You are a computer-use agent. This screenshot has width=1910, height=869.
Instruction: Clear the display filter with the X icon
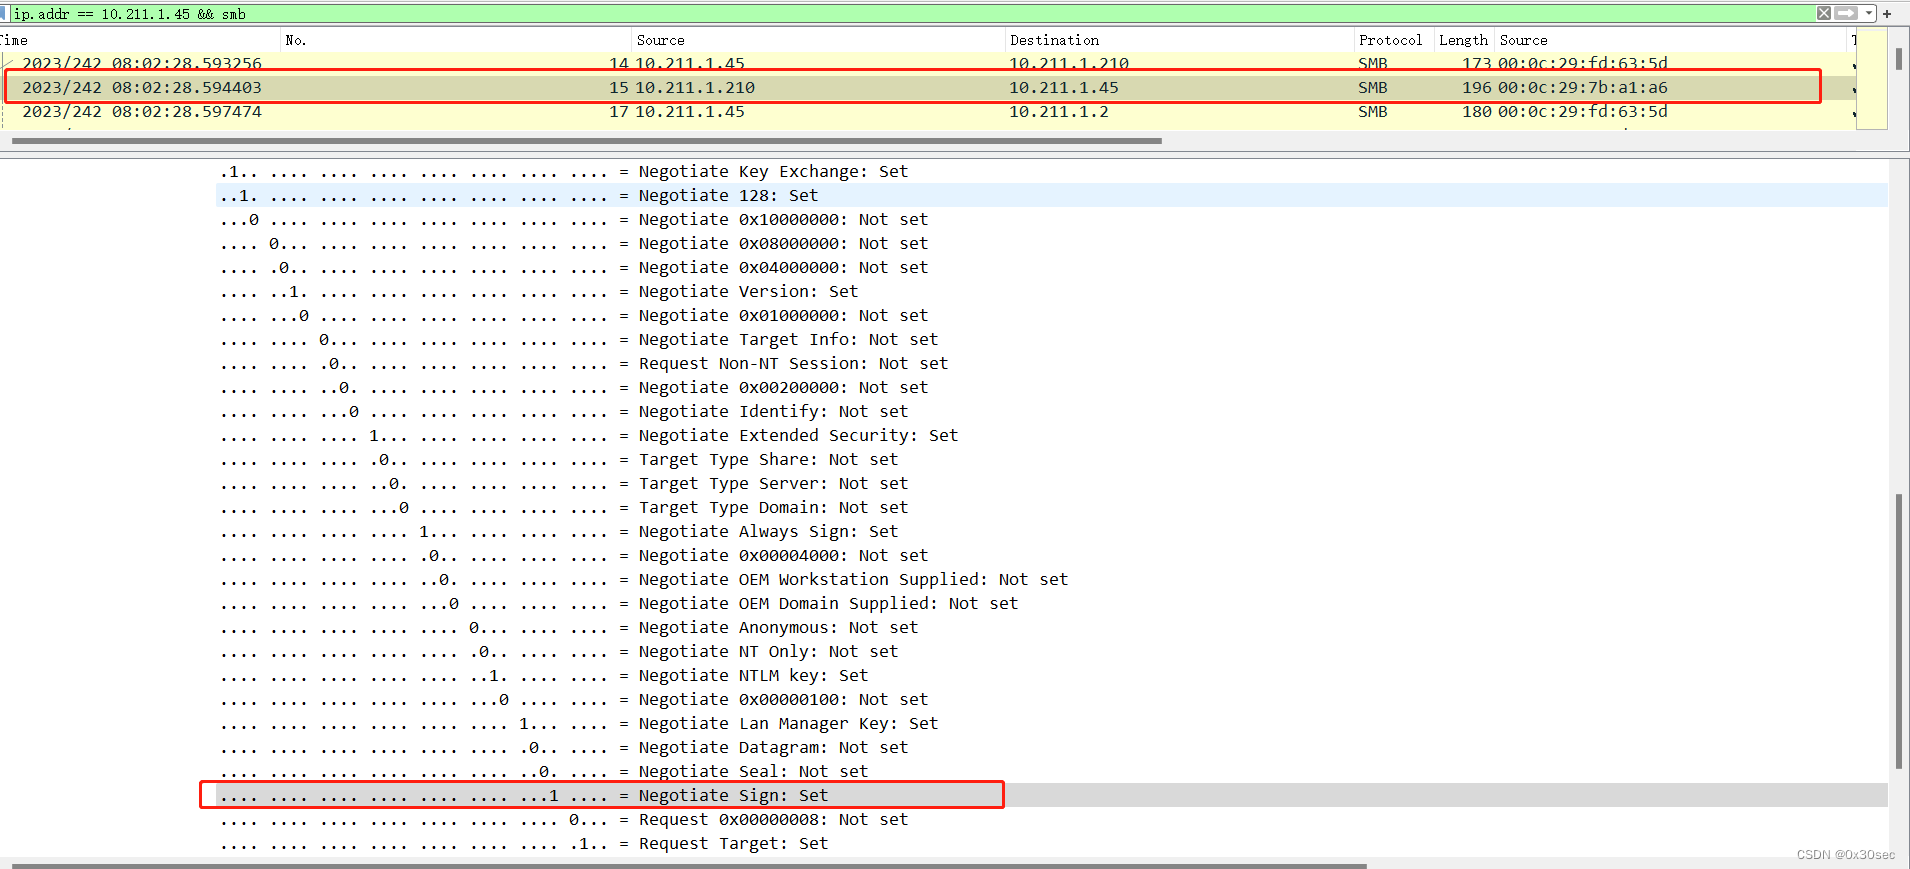[1824, 13]
